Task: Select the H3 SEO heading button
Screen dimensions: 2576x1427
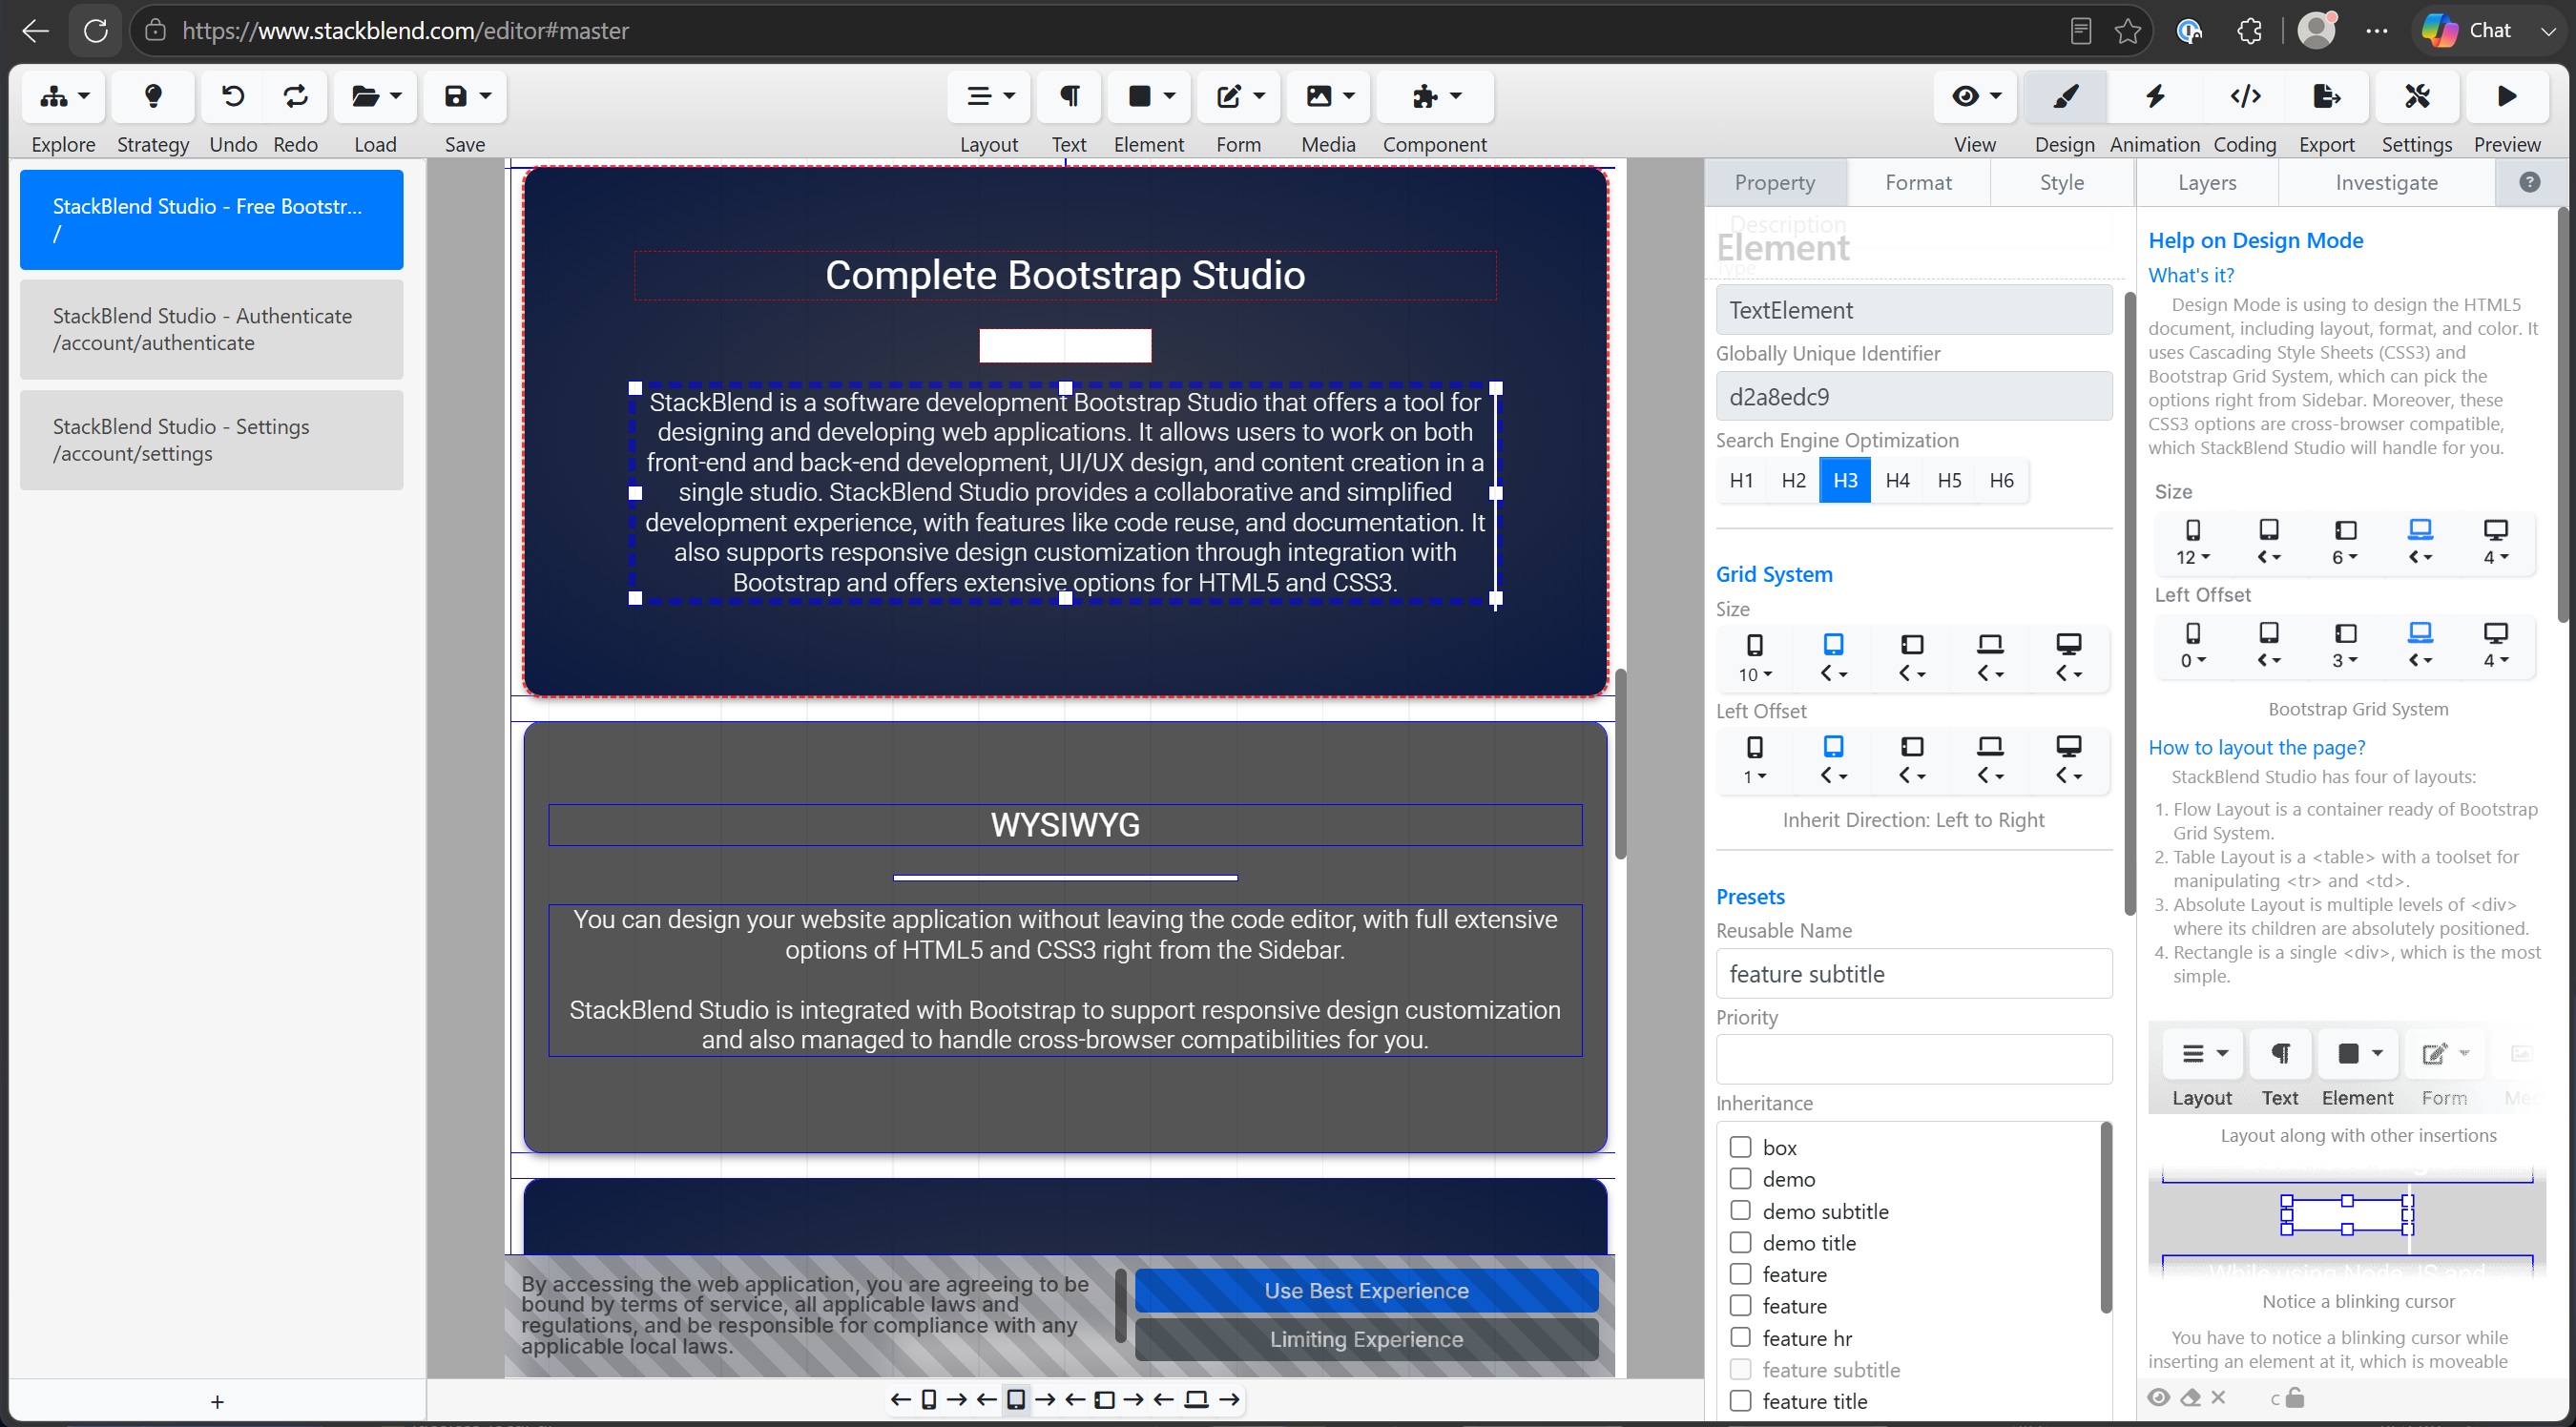Action: click(1845, 480)
